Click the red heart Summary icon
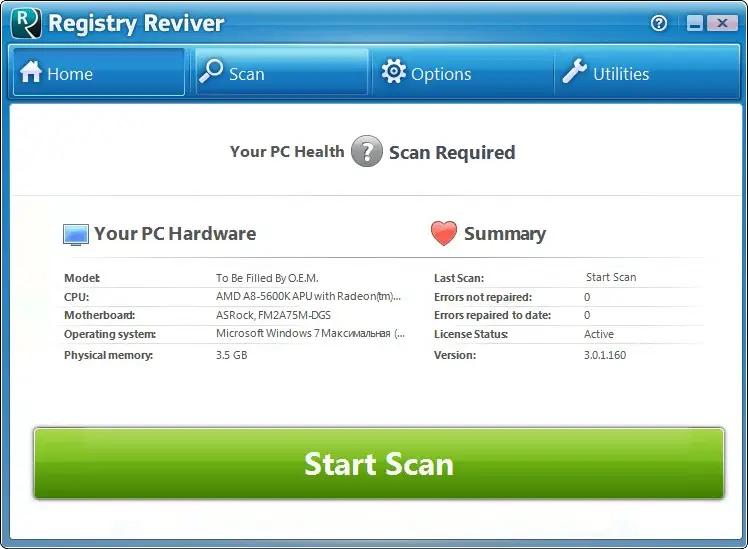The width and height of the screenshot is (748, 549). [444, 233]
